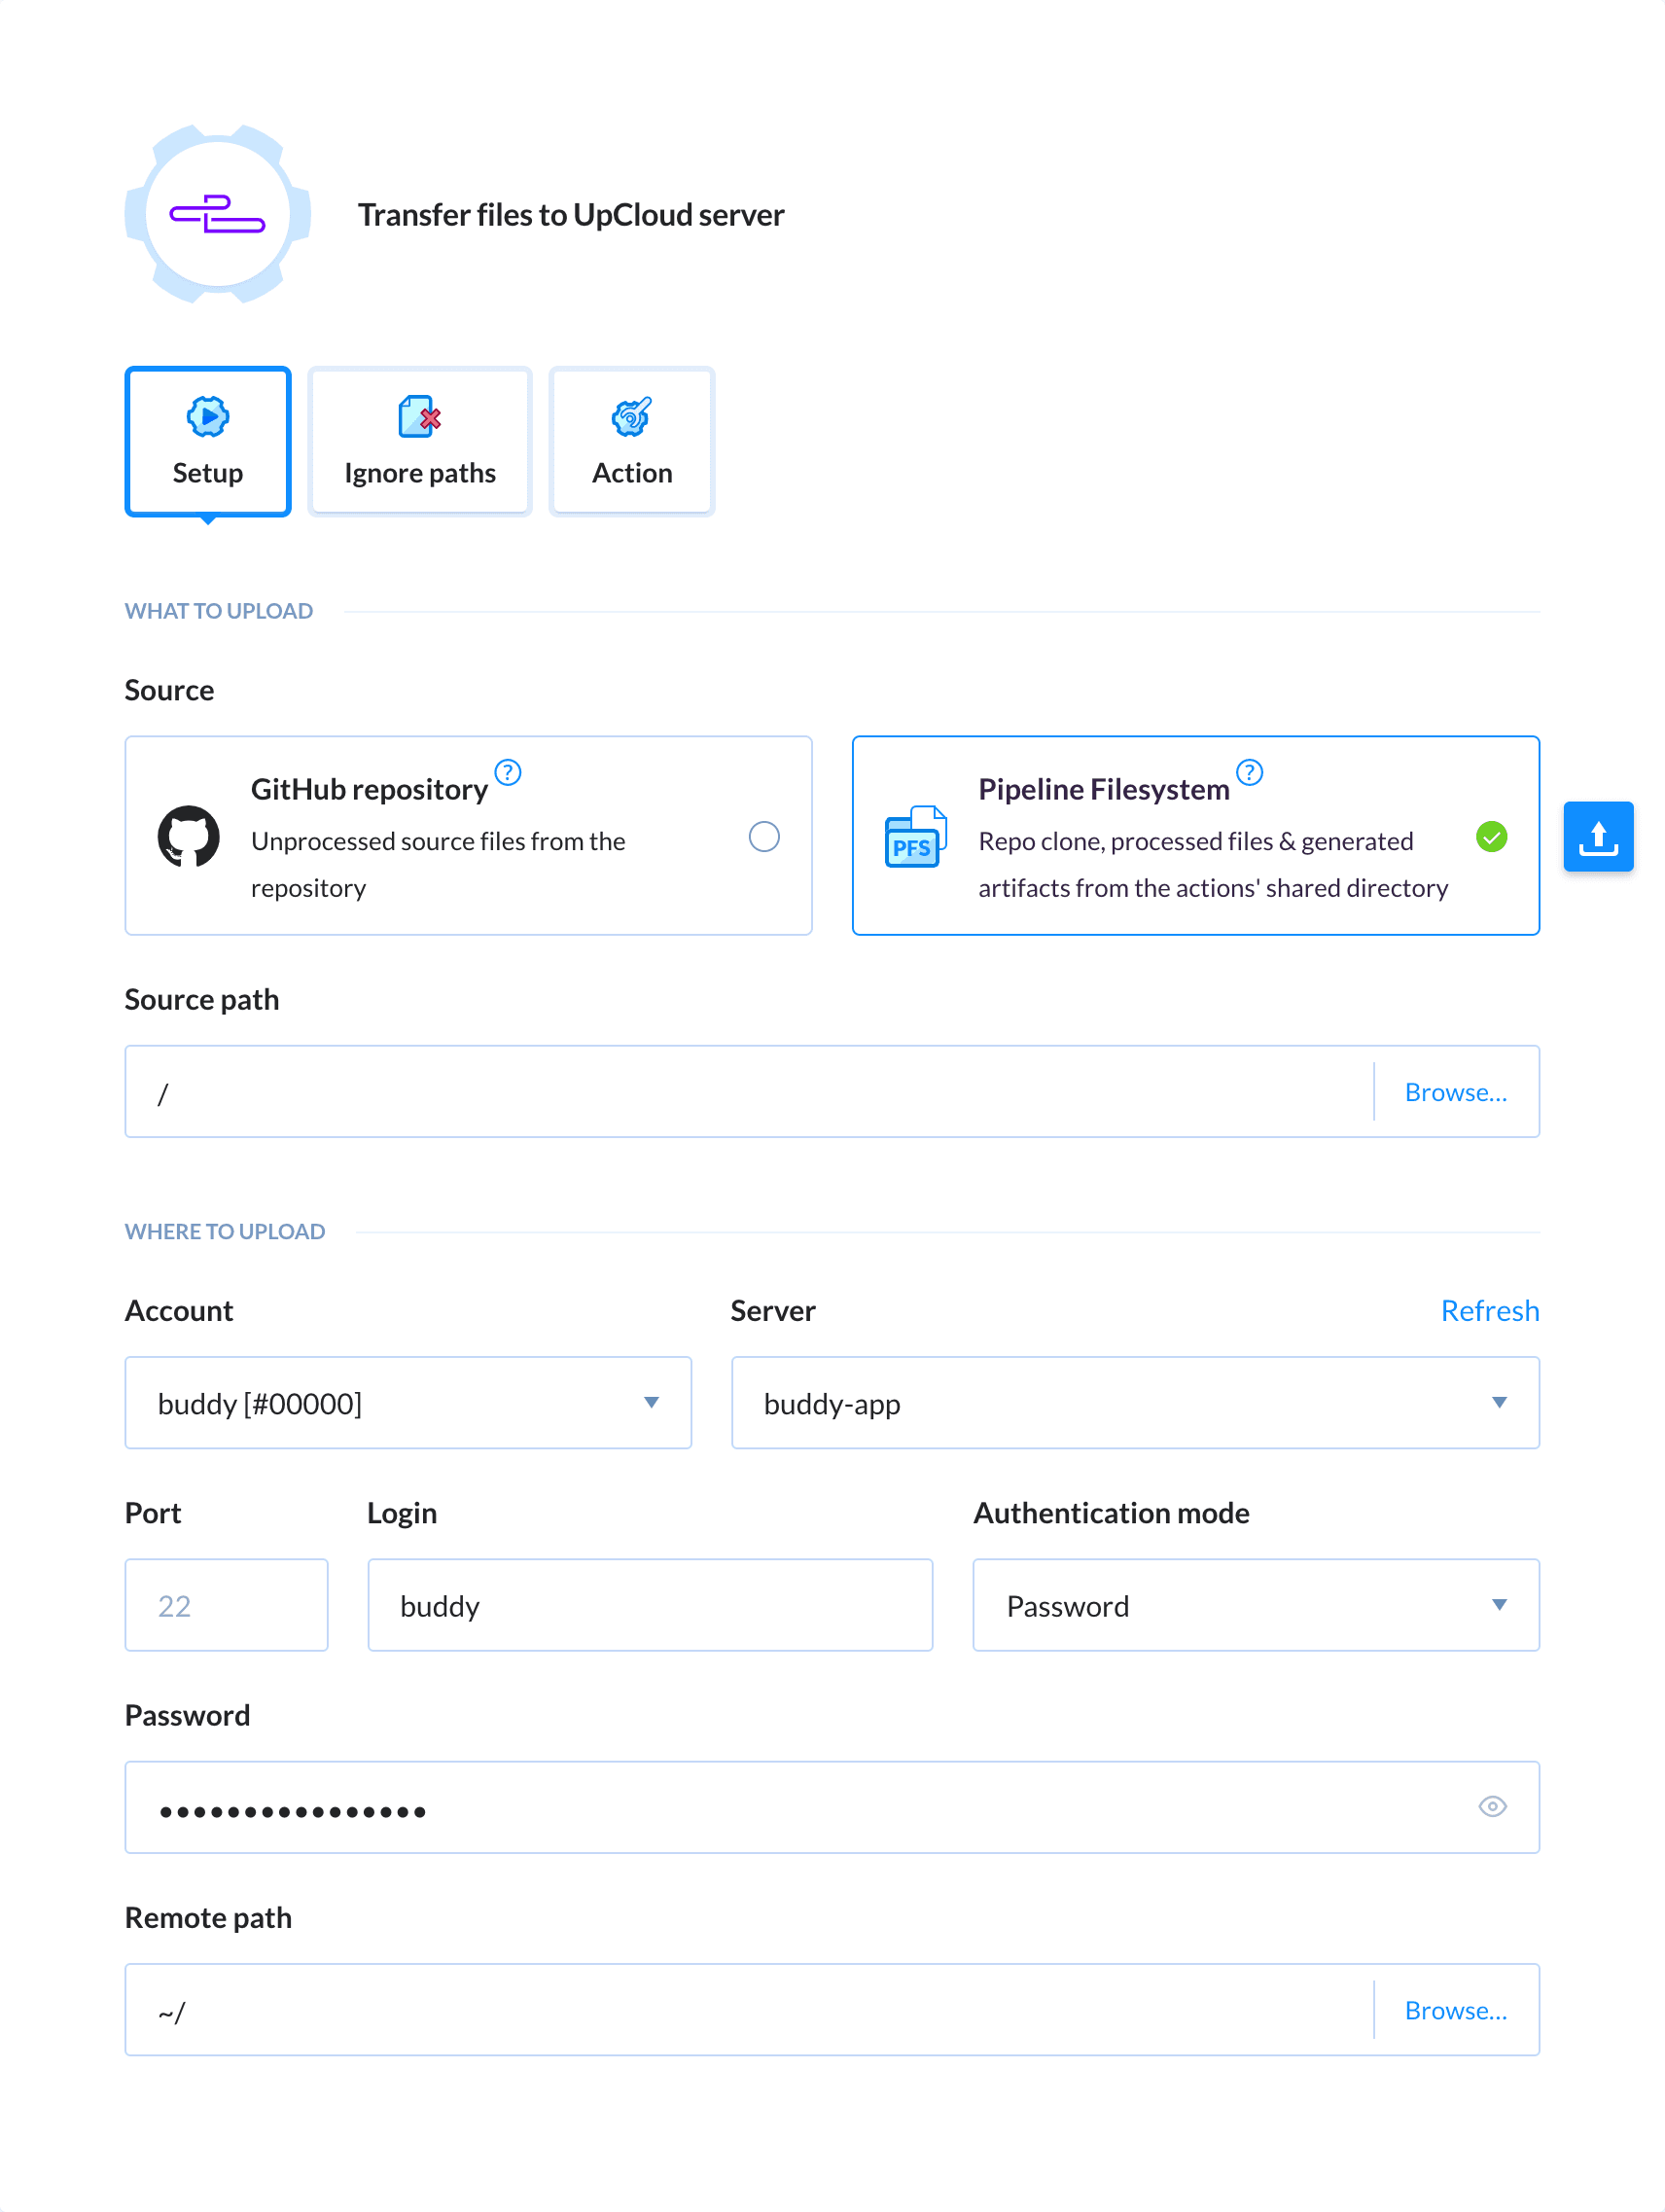Click the Refresh link next to Server
This screenshot has width=1665, height=2212.
[1490, 1310]
